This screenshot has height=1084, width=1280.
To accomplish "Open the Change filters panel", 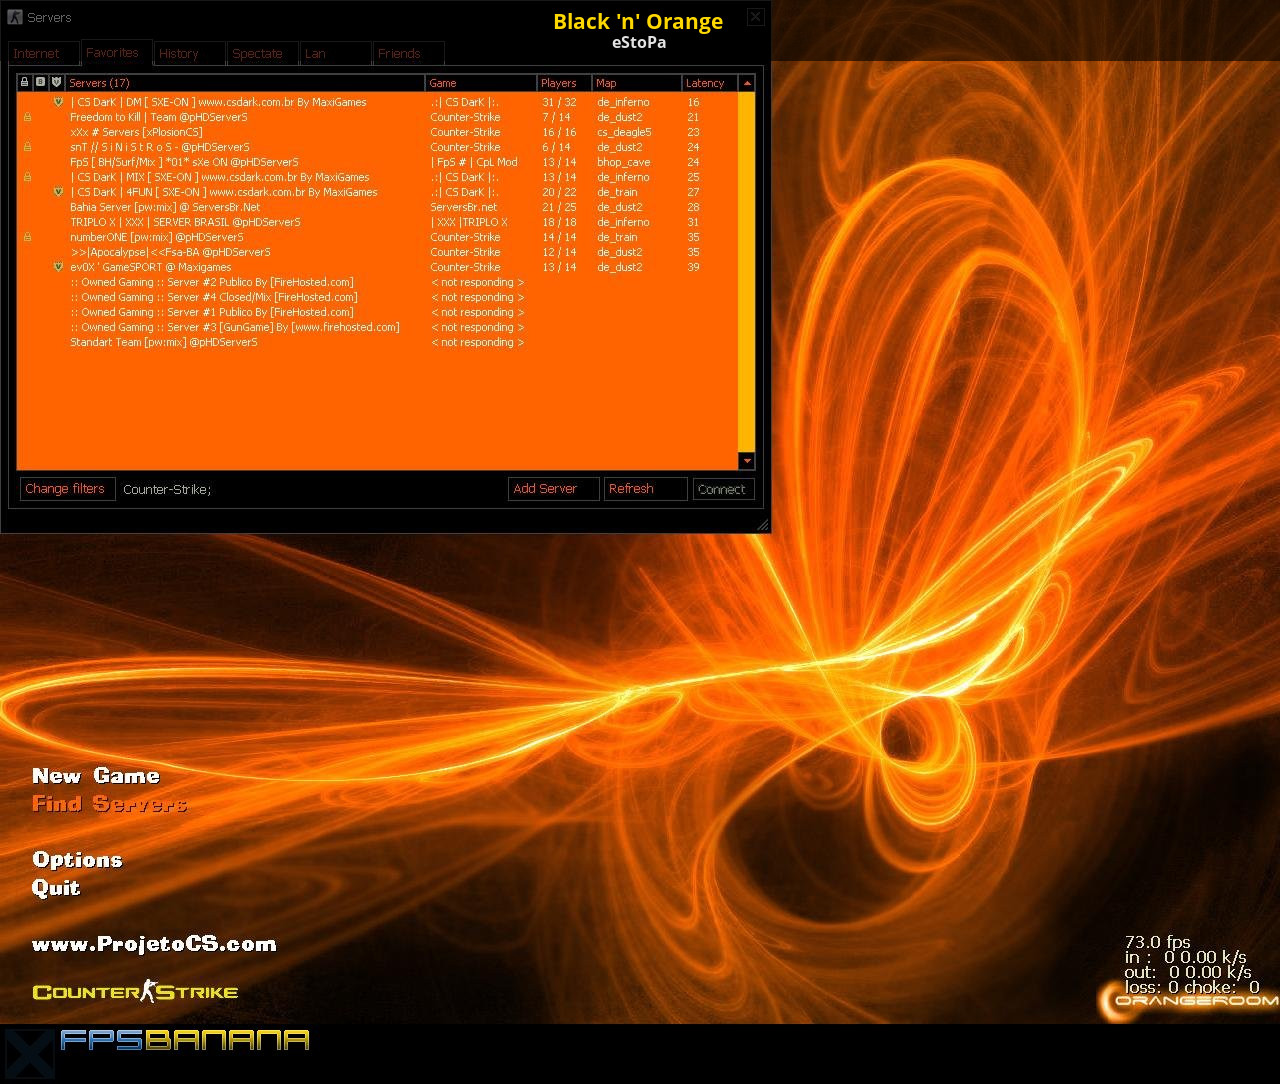I will tap(68, 489).
